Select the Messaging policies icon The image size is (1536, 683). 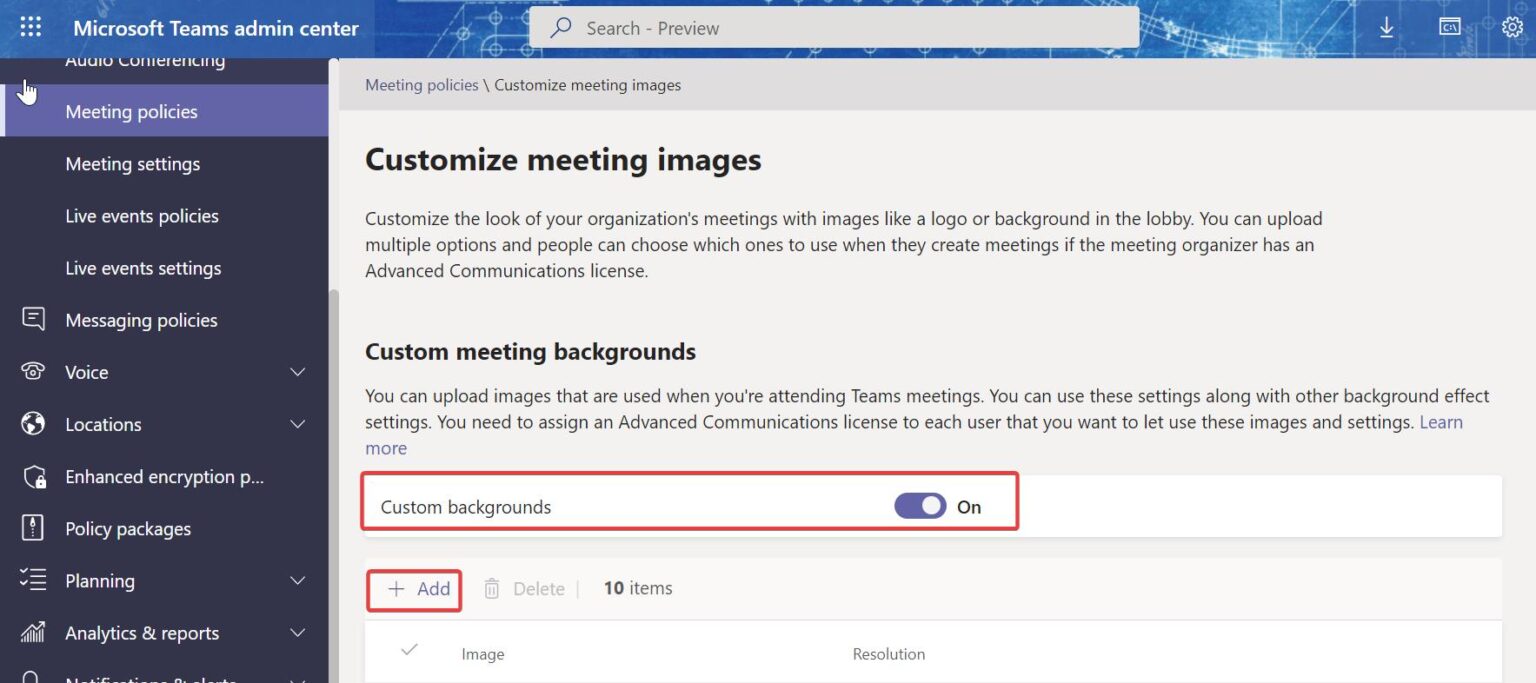[x=33, y=319]
